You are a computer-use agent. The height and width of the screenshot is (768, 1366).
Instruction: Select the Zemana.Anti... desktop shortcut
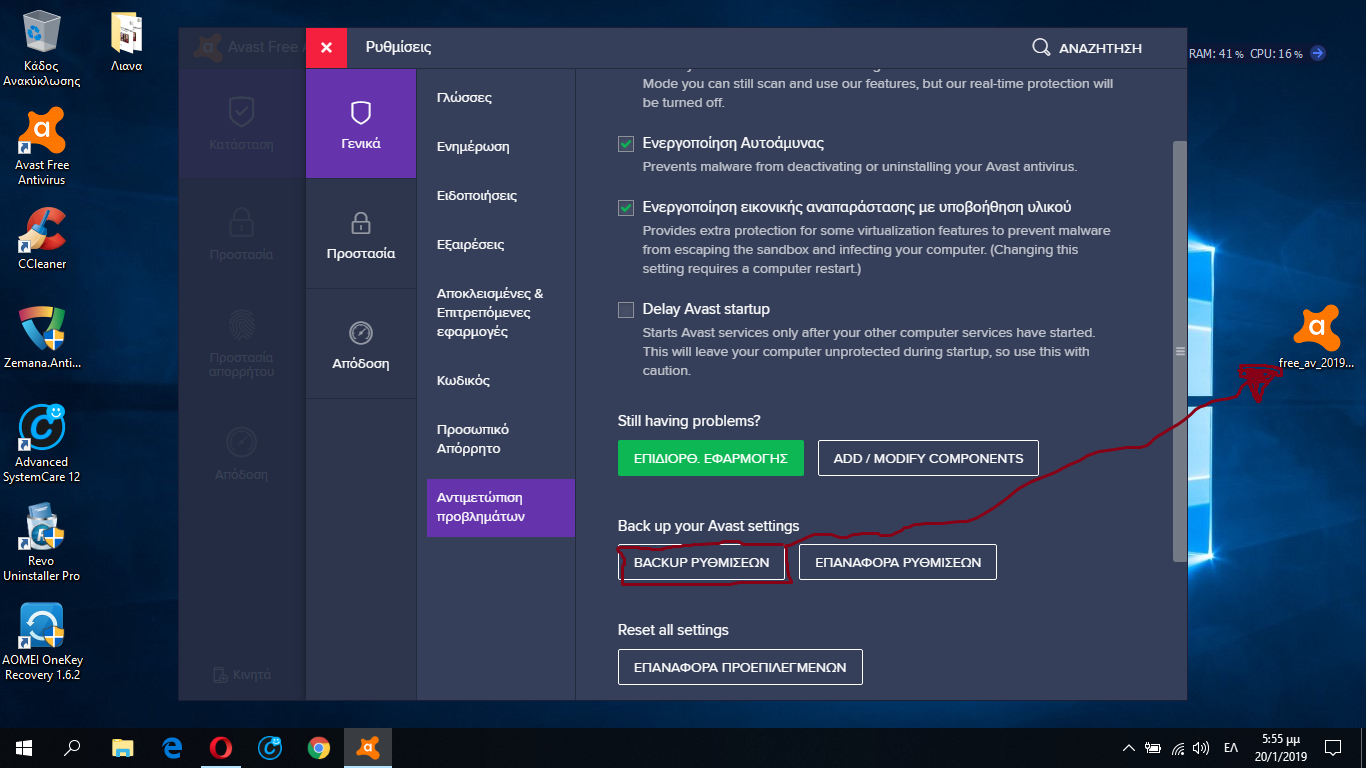[42, 337]
